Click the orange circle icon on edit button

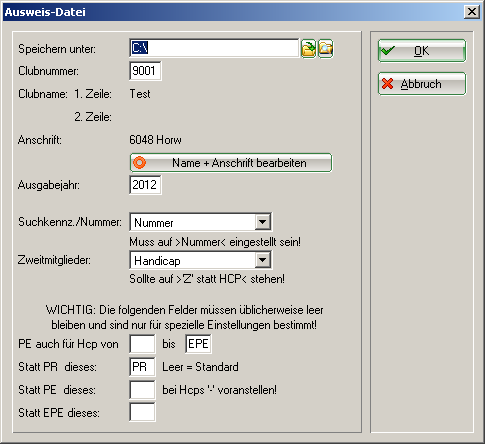click(x=139, y=163)
